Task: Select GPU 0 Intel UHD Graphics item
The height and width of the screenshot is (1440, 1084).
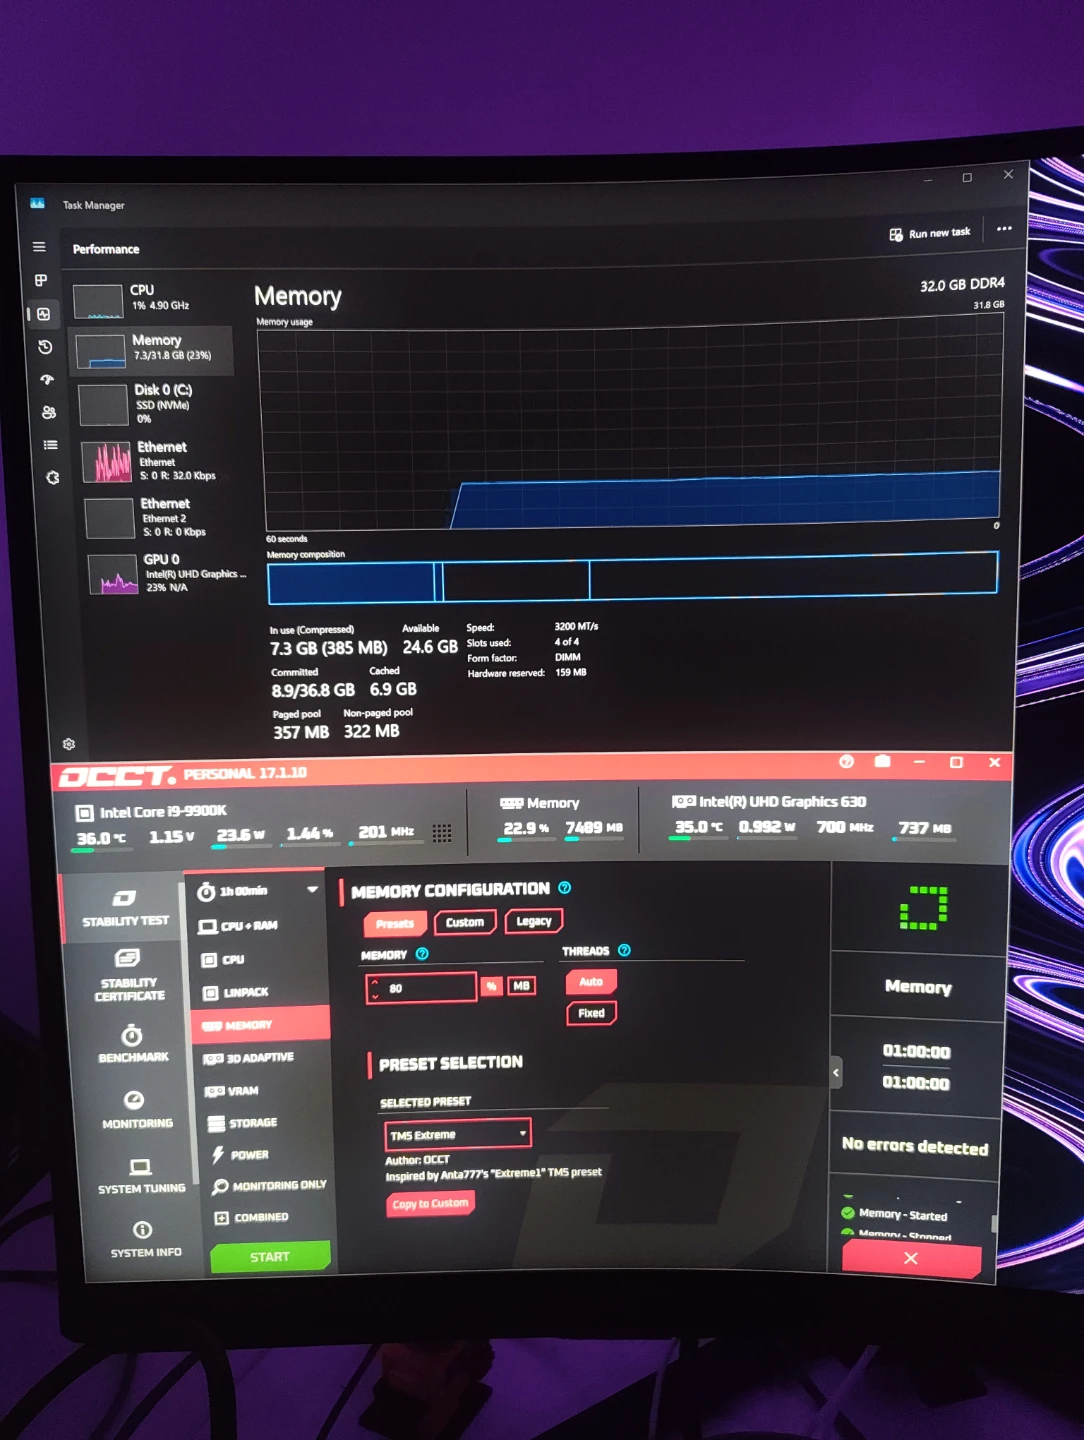Action: 165,574
